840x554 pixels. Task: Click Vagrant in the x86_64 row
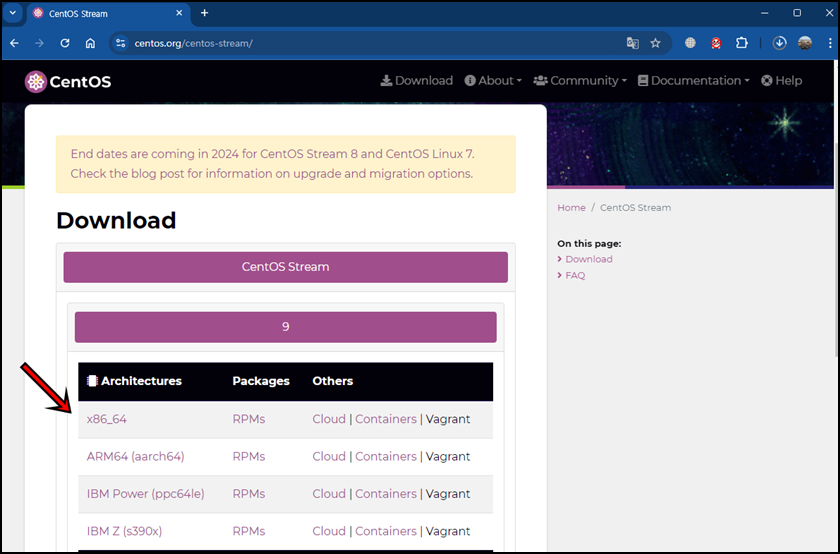(x=448, y=419)
